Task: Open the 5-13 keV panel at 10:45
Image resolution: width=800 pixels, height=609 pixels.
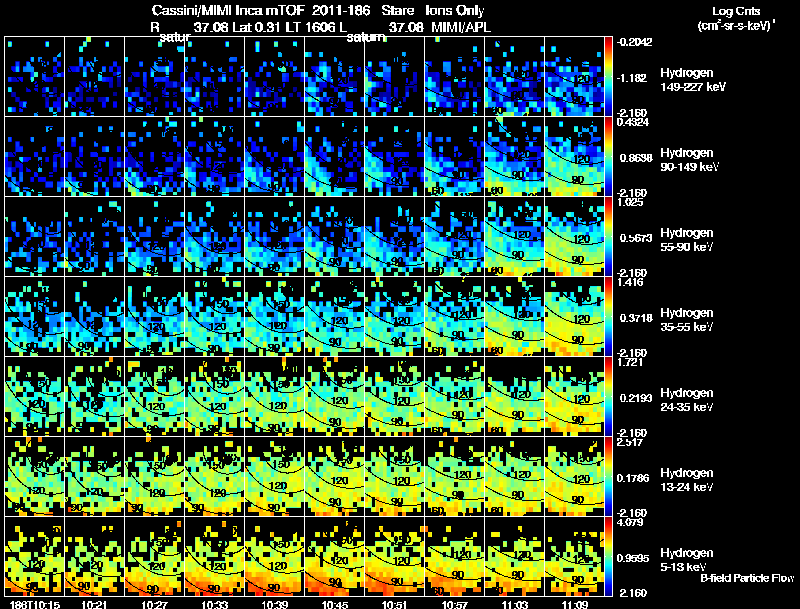Action: coord(335,556)
